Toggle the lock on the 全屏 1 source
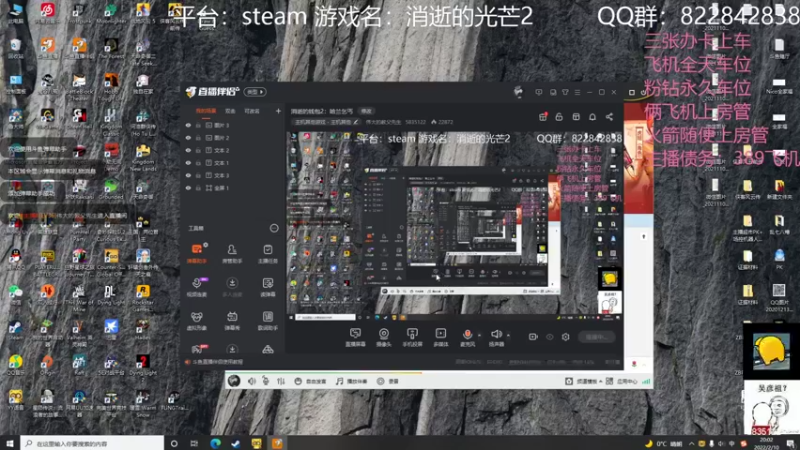Screen dimensions: 800x450 pyautogui.click(x=198, y=188)
